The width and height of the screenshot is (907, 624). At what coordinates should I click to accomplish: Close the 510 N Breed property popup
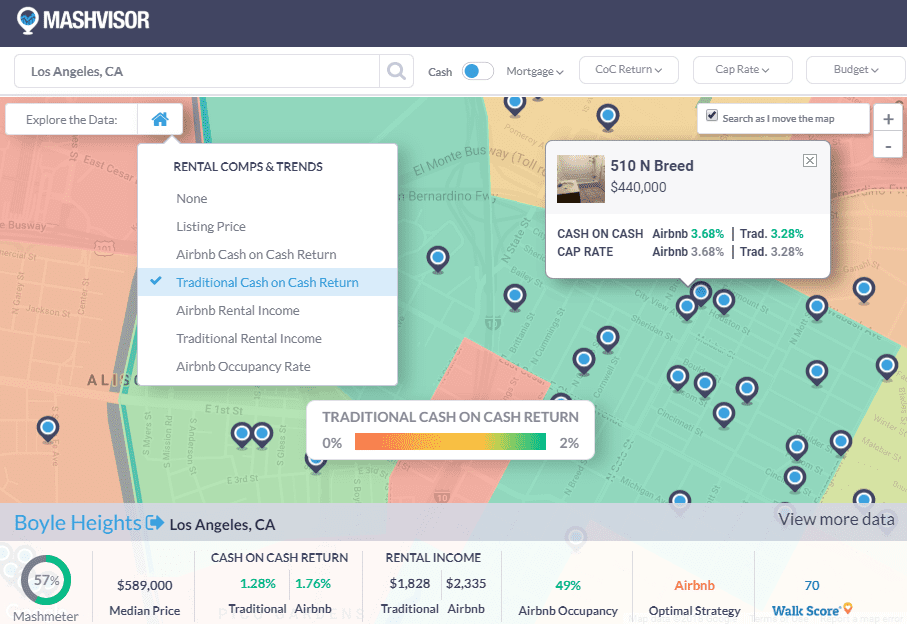pyautogui.click(x=810, y=161)
